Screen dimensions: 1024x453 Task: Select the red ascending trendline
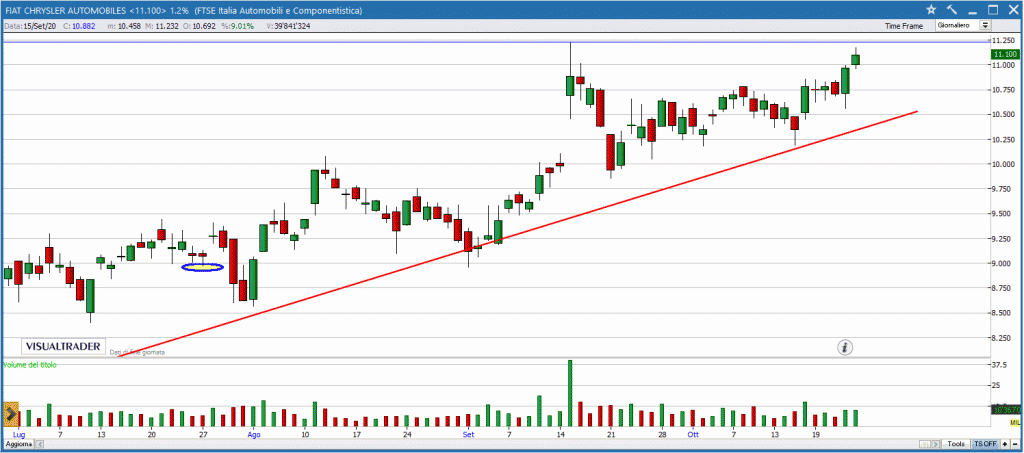pyautogui.click(x=518, y=234)
